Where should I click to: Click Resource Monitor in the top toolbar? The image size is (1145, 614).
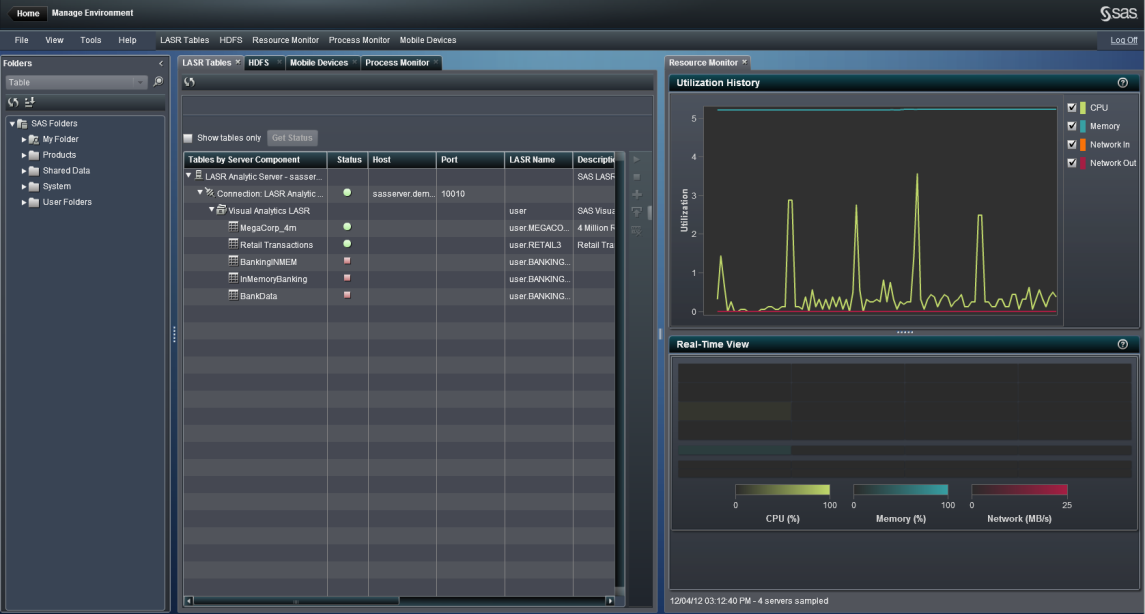point(286,40)
